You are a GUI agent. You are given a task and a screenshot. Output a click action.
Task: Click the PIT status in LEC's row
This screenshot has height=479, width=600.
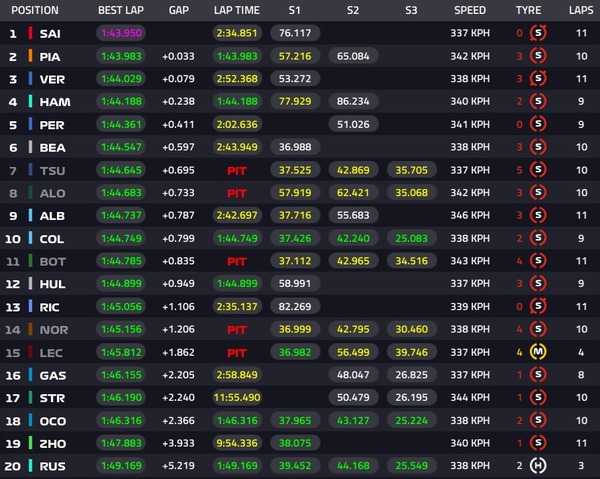pyautogui.click(x=236, y=352)
